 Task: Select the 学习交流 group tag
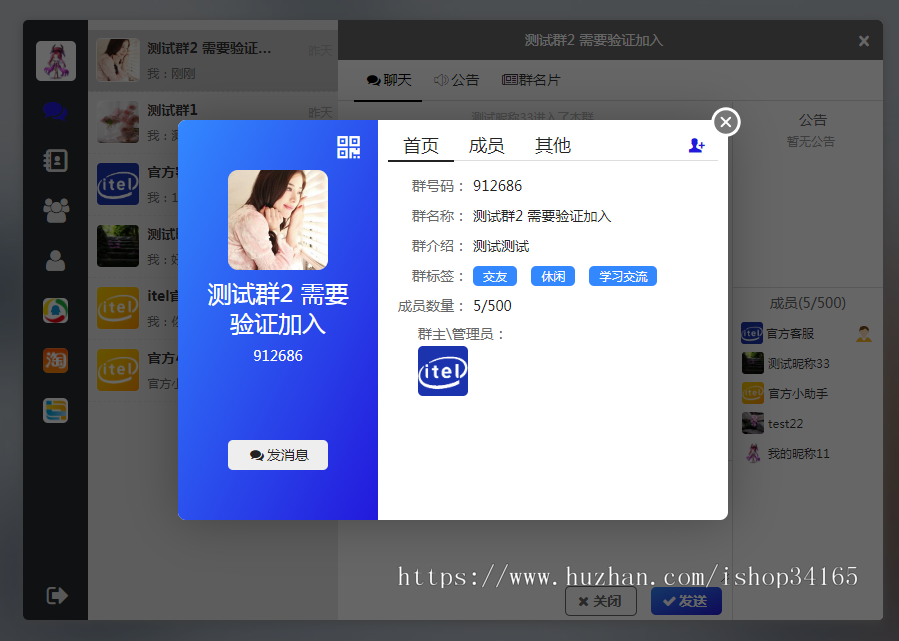click(622, 276)
